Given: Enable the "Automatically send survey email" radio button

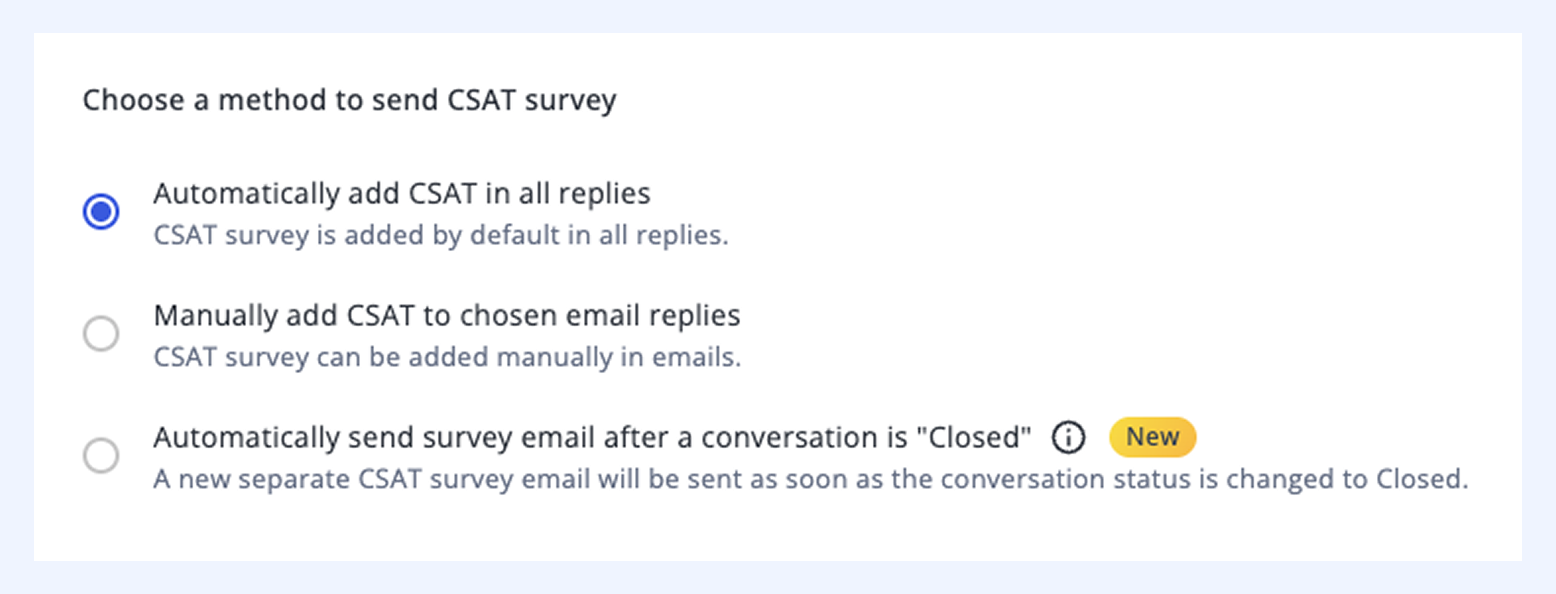Looking at the screenshot, I should 101,456.
